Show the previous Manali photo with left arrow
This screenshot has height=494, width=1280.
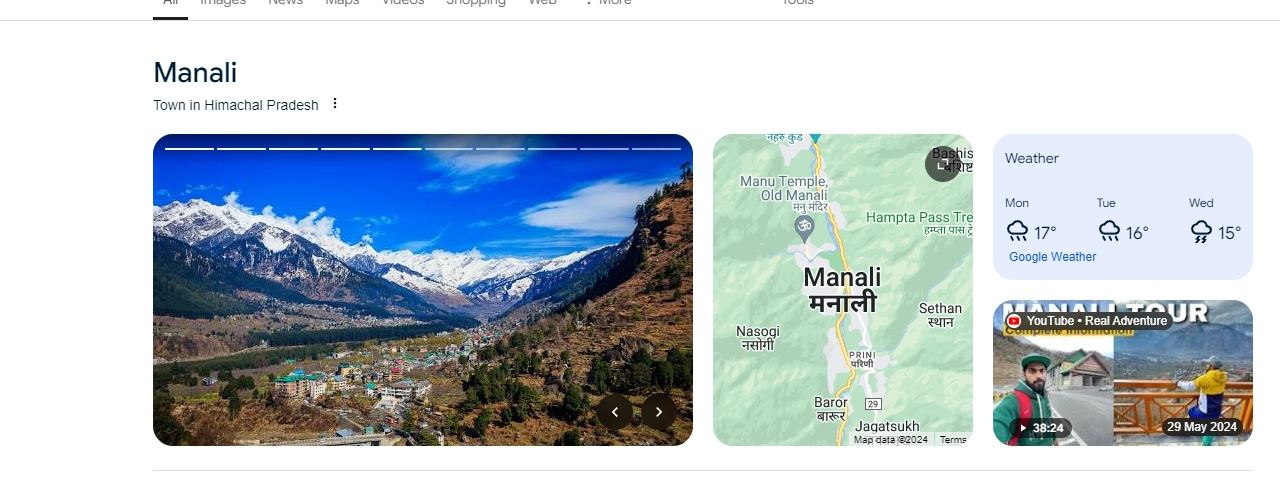pyautogui.click(x=615, y=412)
